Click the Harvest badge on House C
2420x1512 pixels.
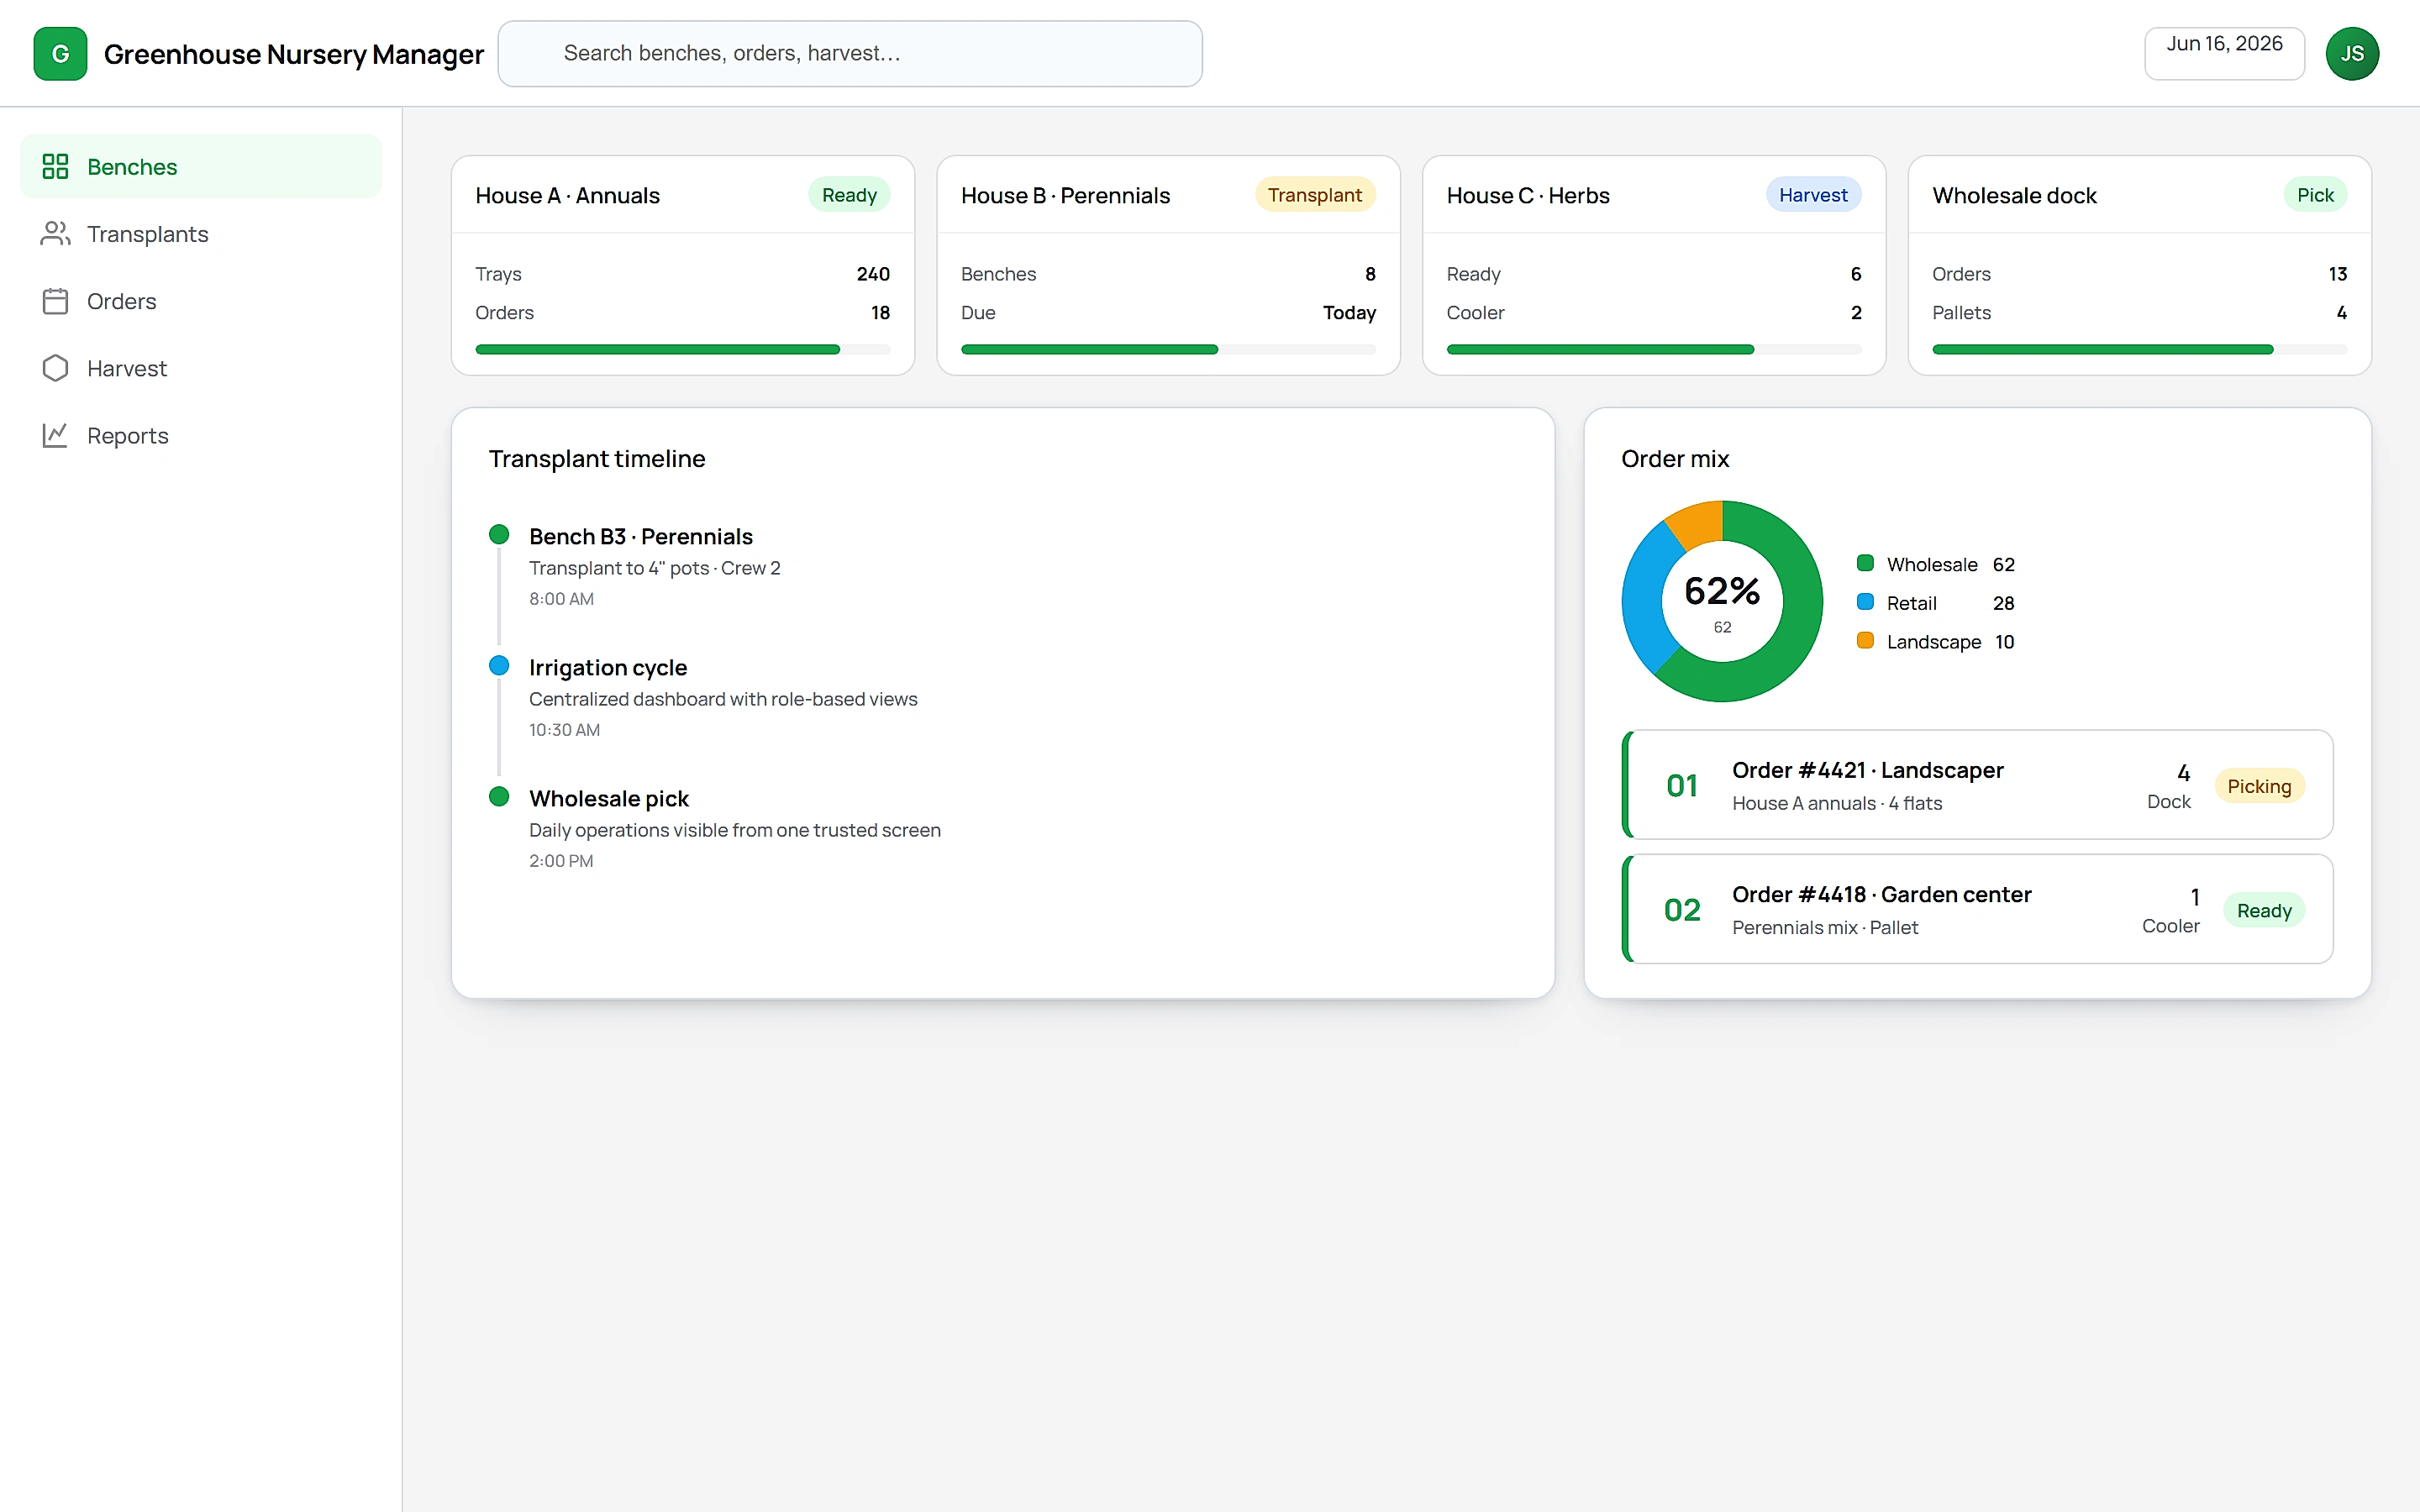(x=1813, y=195)
